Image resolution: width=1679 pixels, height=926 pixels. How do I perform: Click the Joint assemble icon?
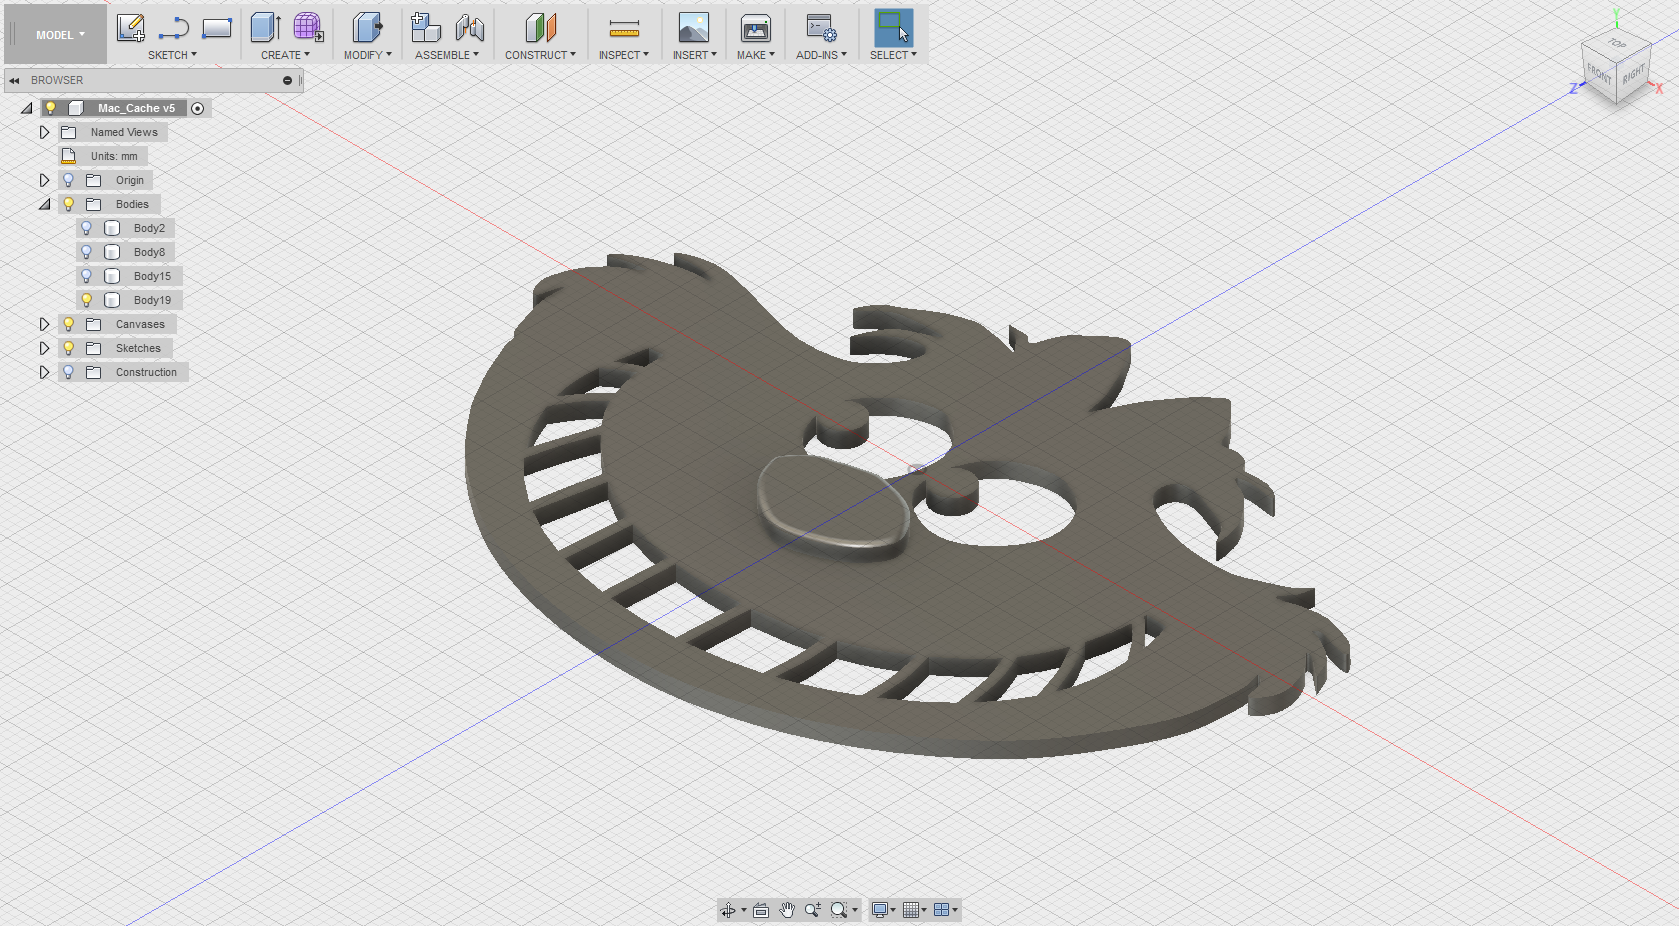point(470,28)
